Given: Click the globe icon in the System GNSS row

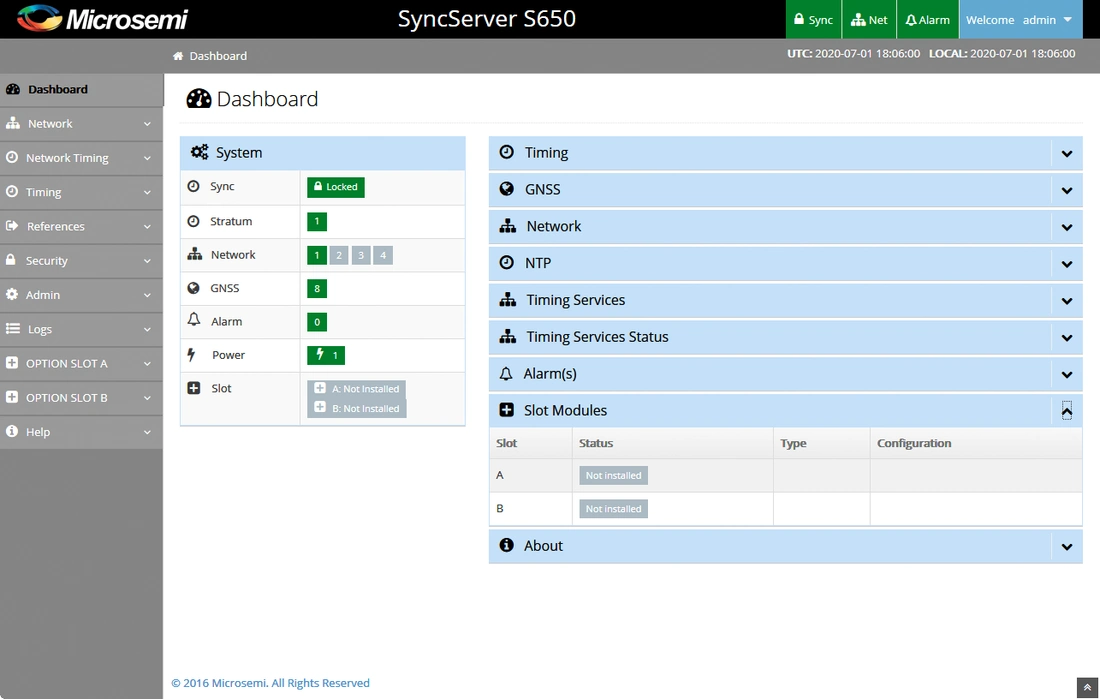Looking at the screenshot, I should coord(194,288).
